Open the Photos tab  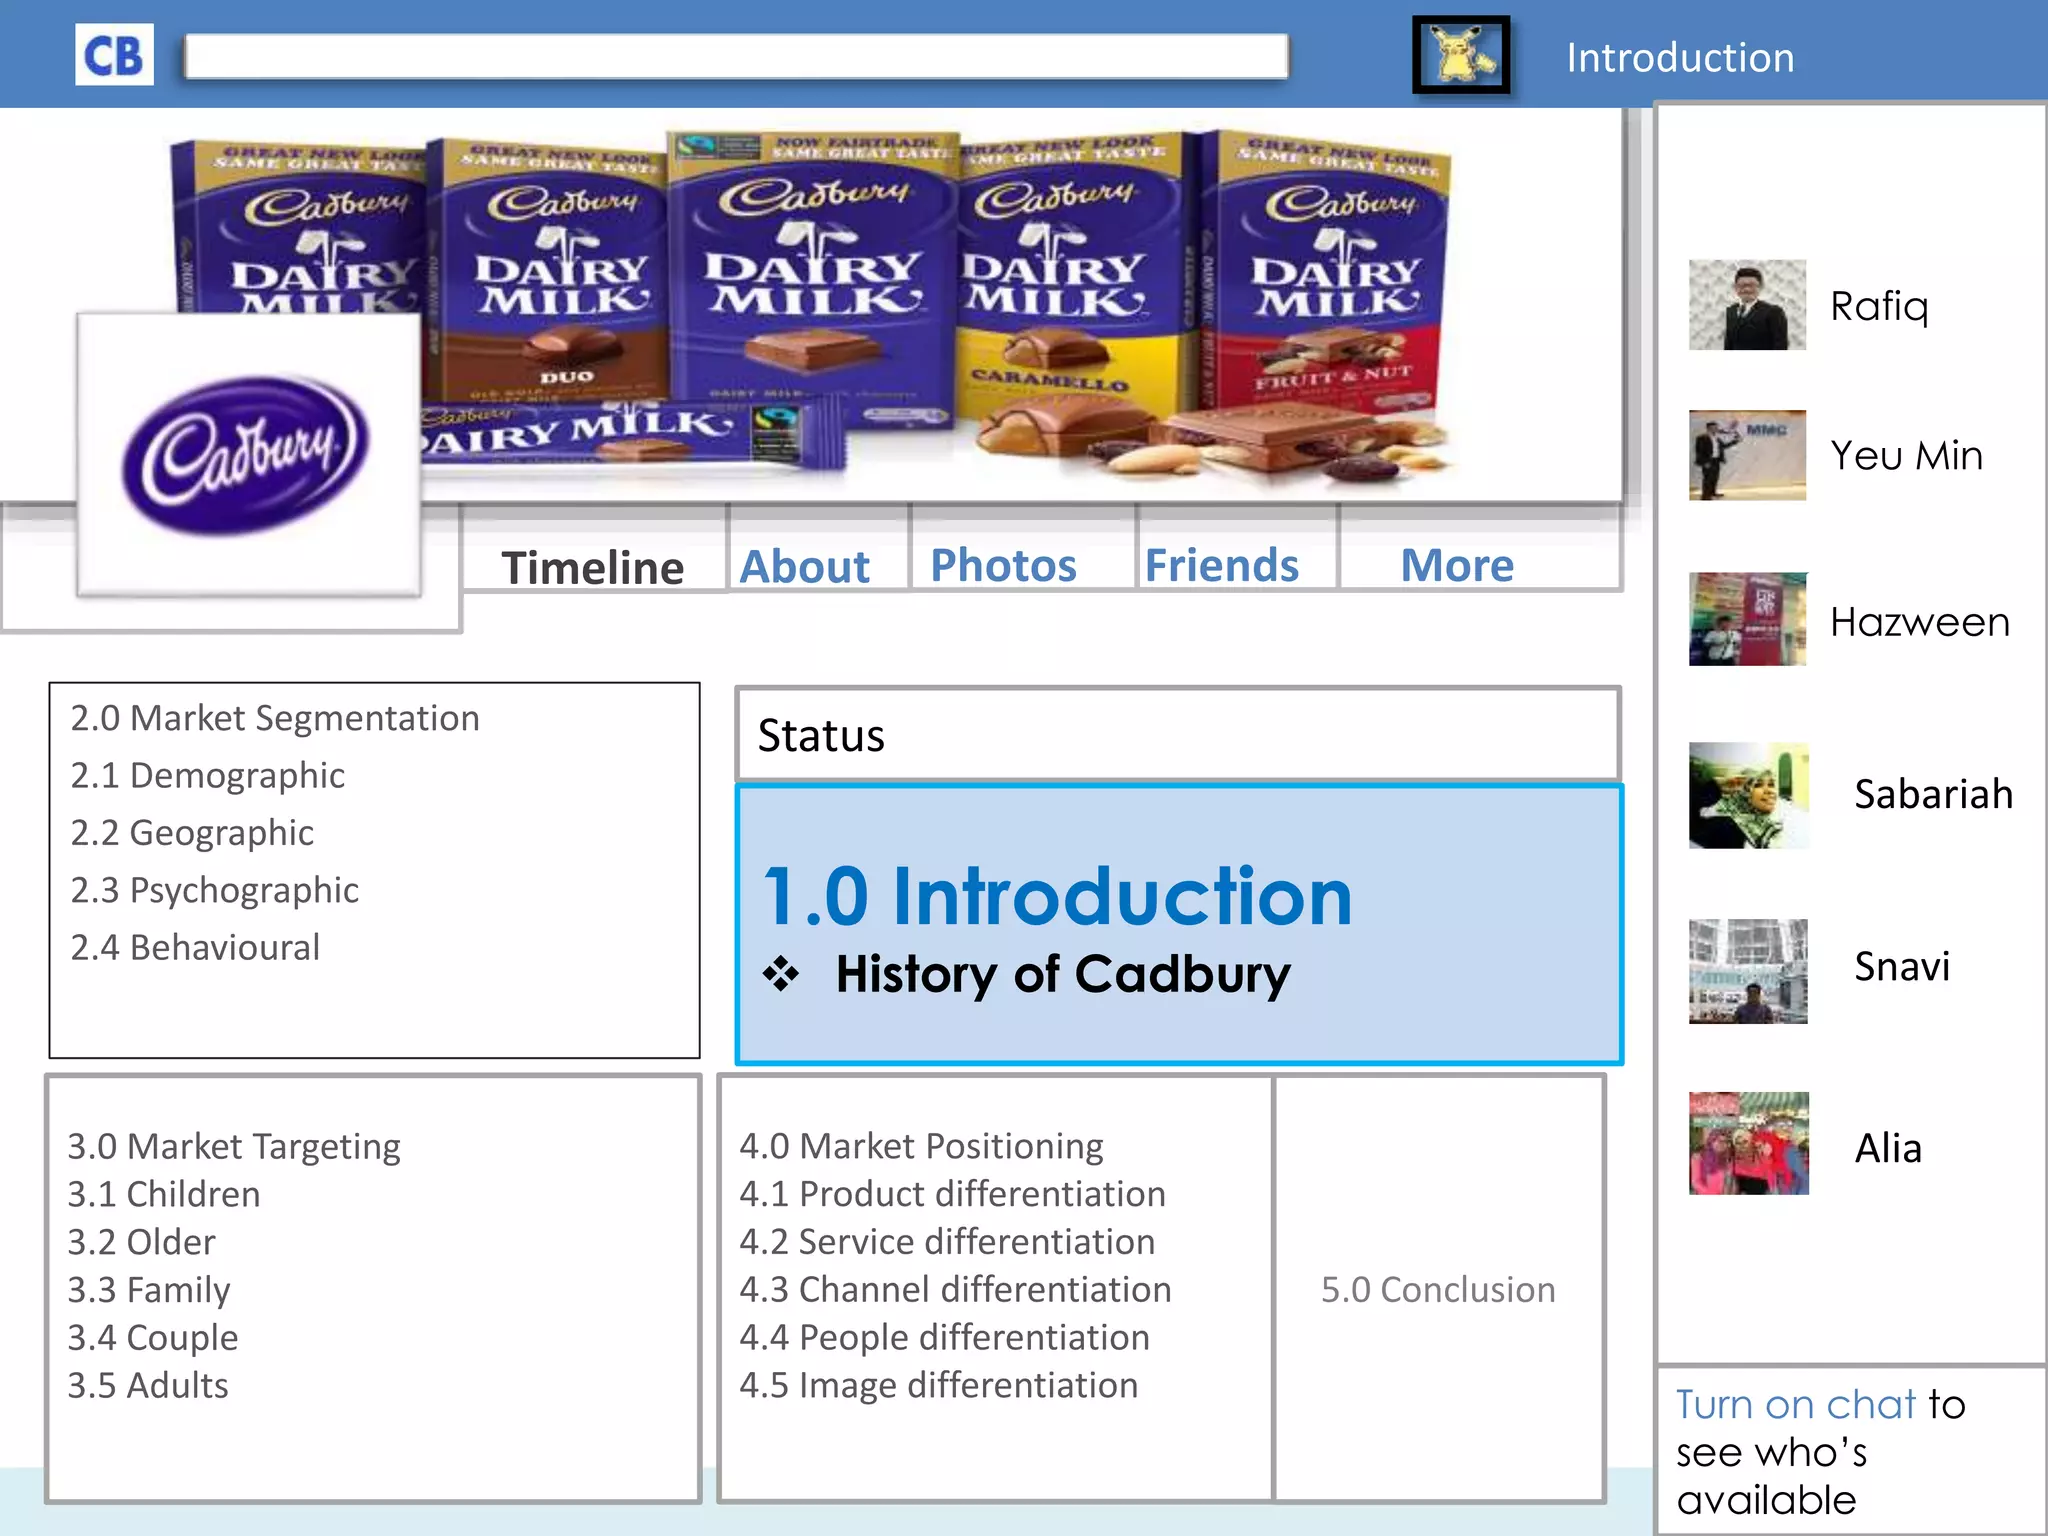[x=1003, y=565]
